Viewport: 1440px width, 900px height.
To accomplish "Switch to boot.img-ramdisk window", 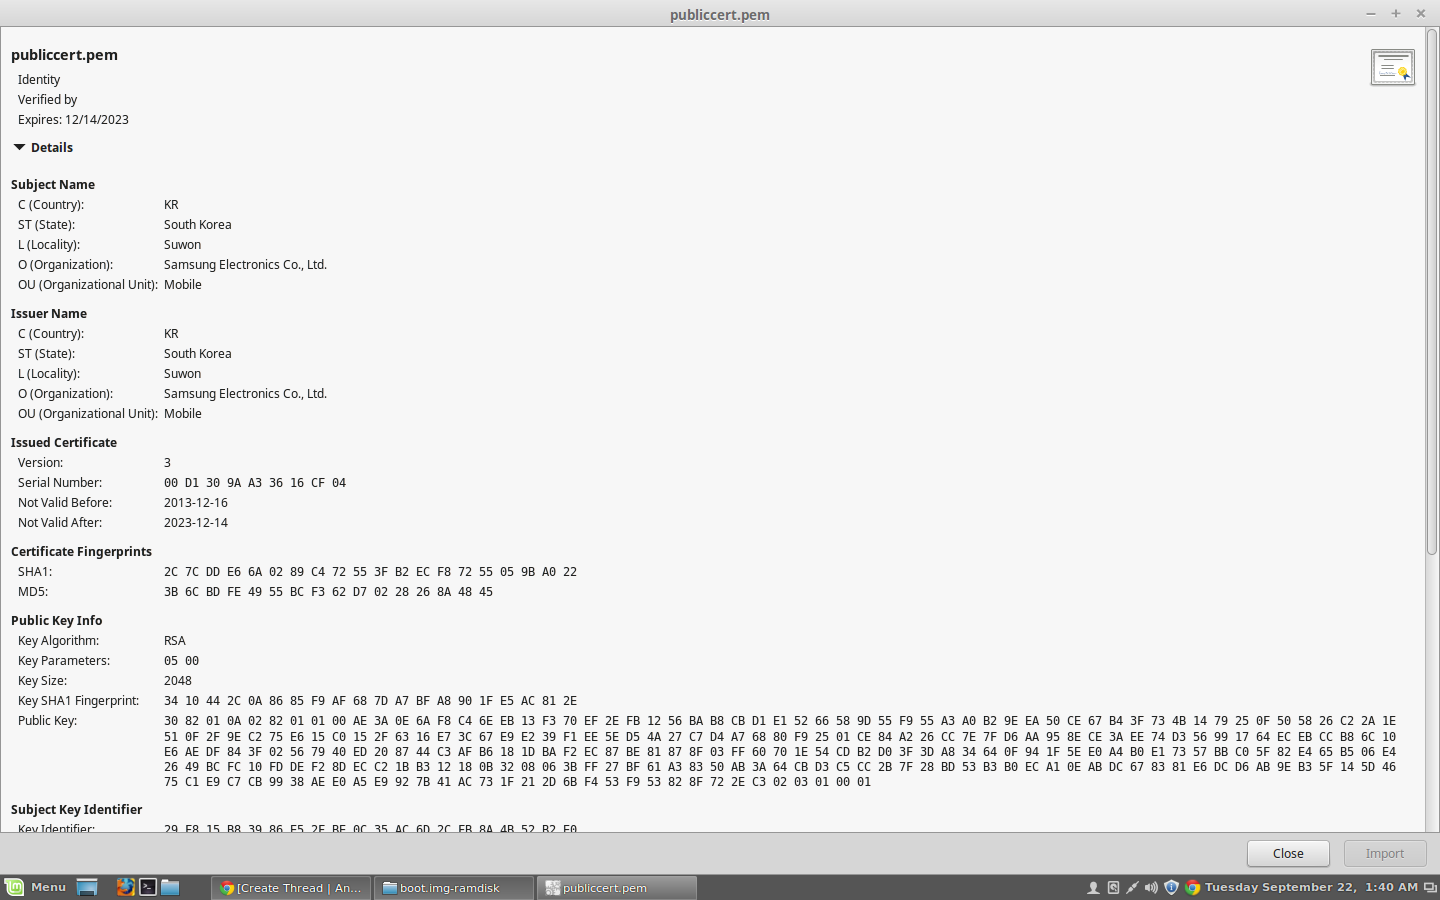I will 454,887.
